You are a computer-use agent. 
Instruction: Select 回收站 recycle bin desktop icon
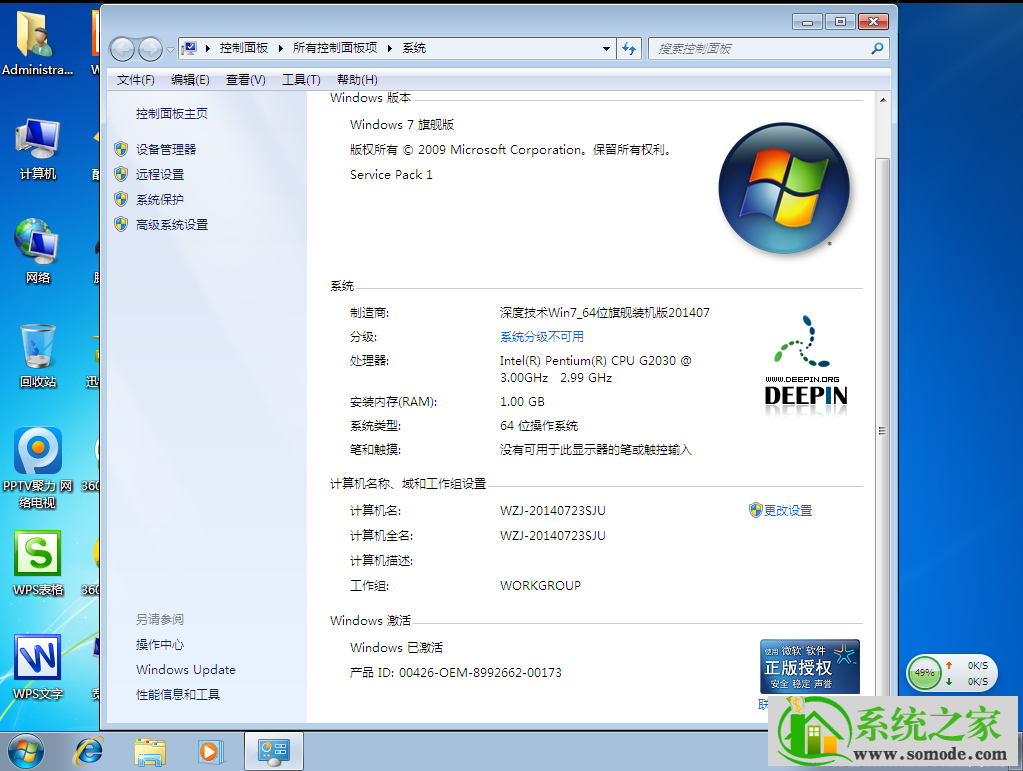click(37, 356)
